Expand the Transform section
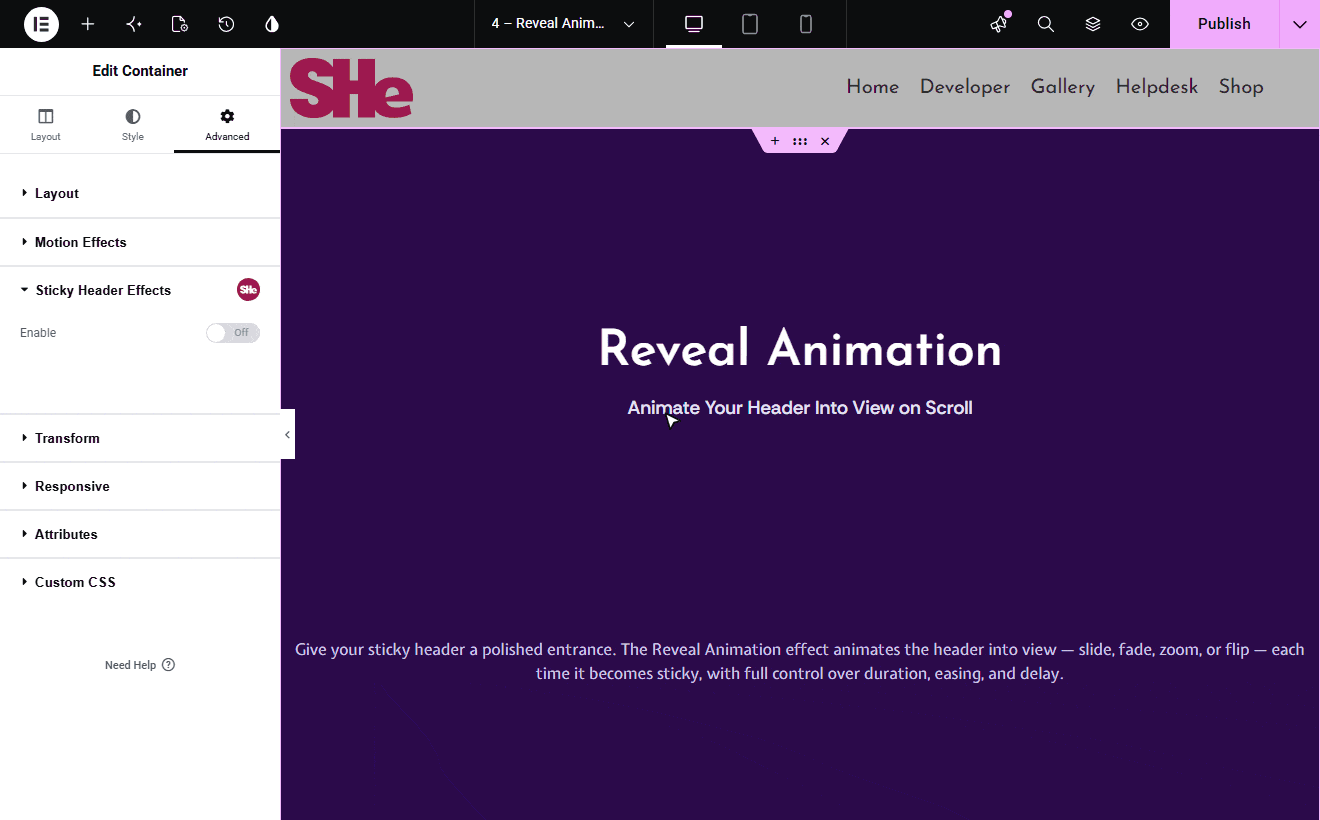The width and height of the screenshot is (1320, 820). [140, 438]
